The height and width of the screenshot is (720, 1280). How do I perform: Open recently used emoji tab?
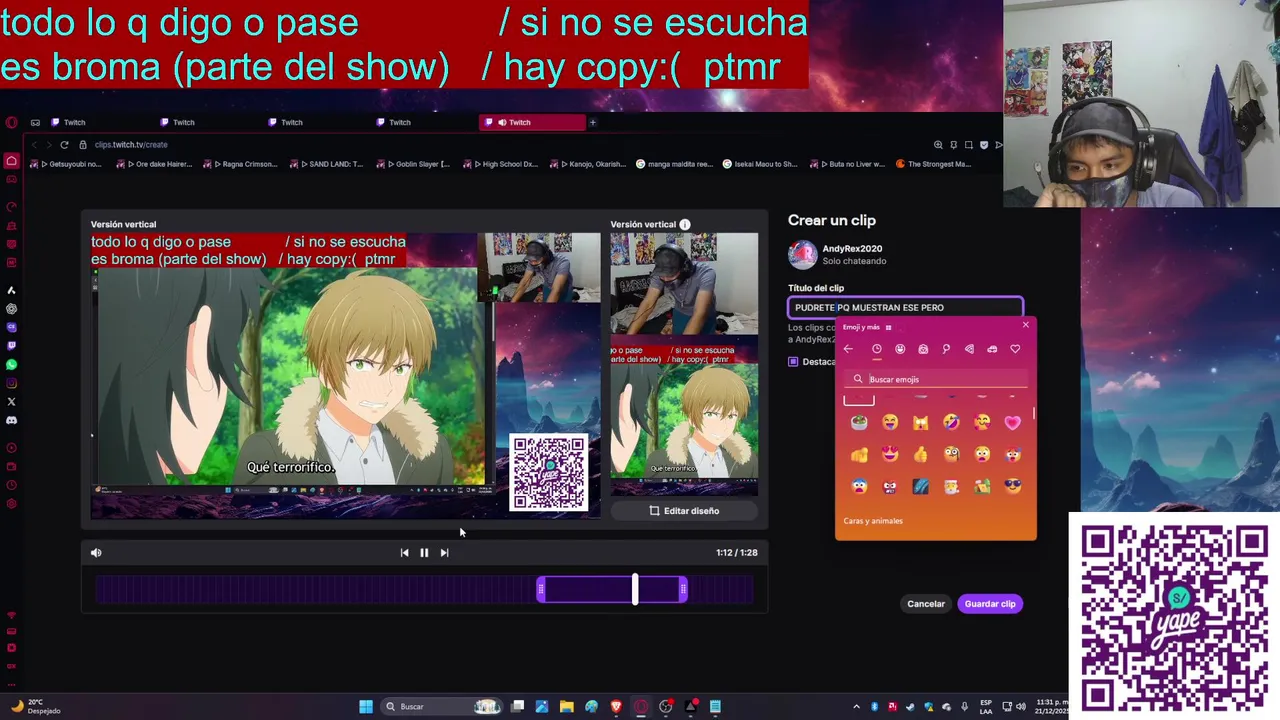click(x=877, y=349)
